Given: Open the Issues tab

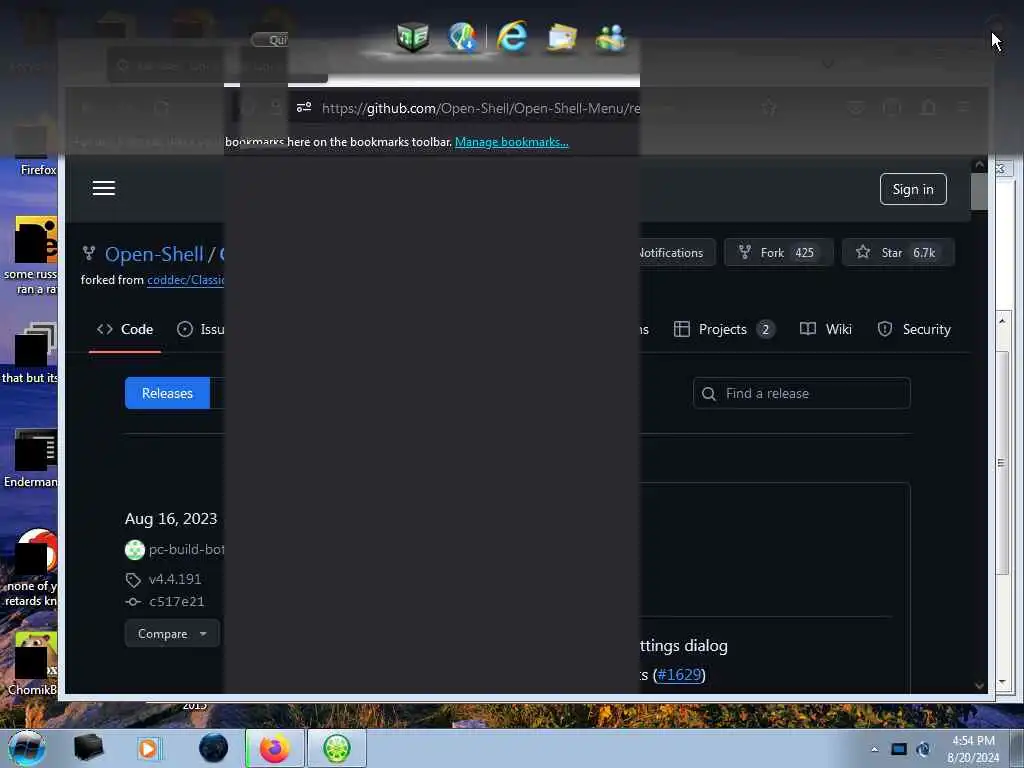Looking at the screenshot, I should coord(200,329).
